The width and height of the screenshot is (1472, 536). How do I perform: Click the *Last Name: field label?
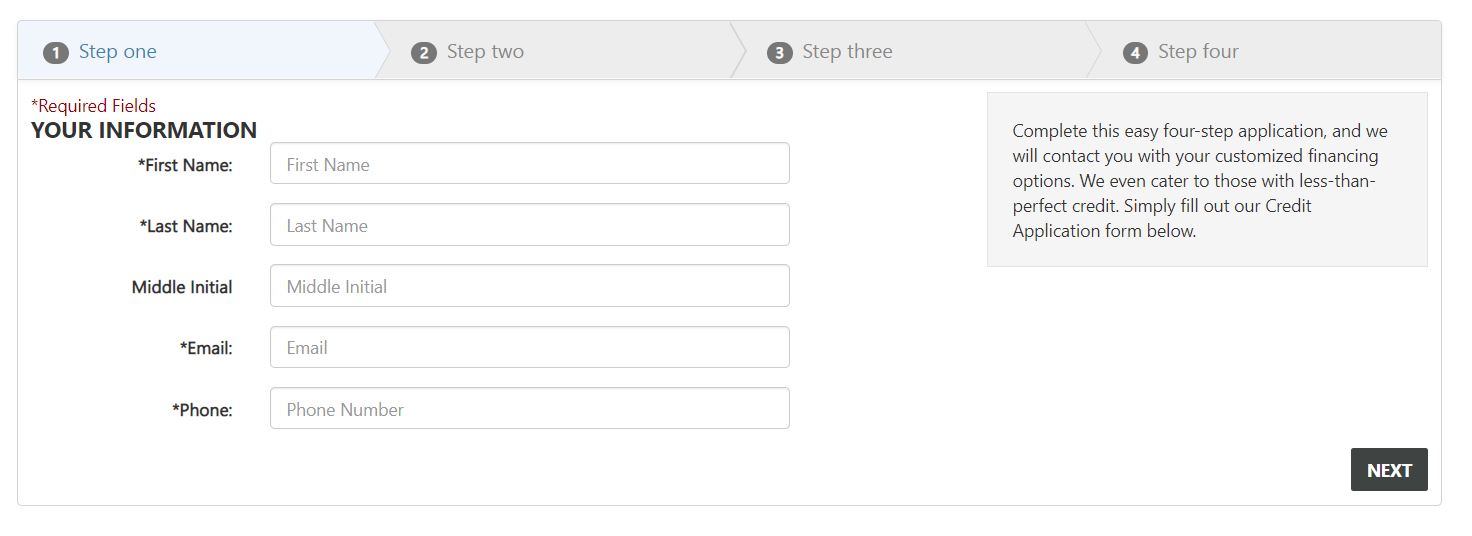click(x=186, y=226)
